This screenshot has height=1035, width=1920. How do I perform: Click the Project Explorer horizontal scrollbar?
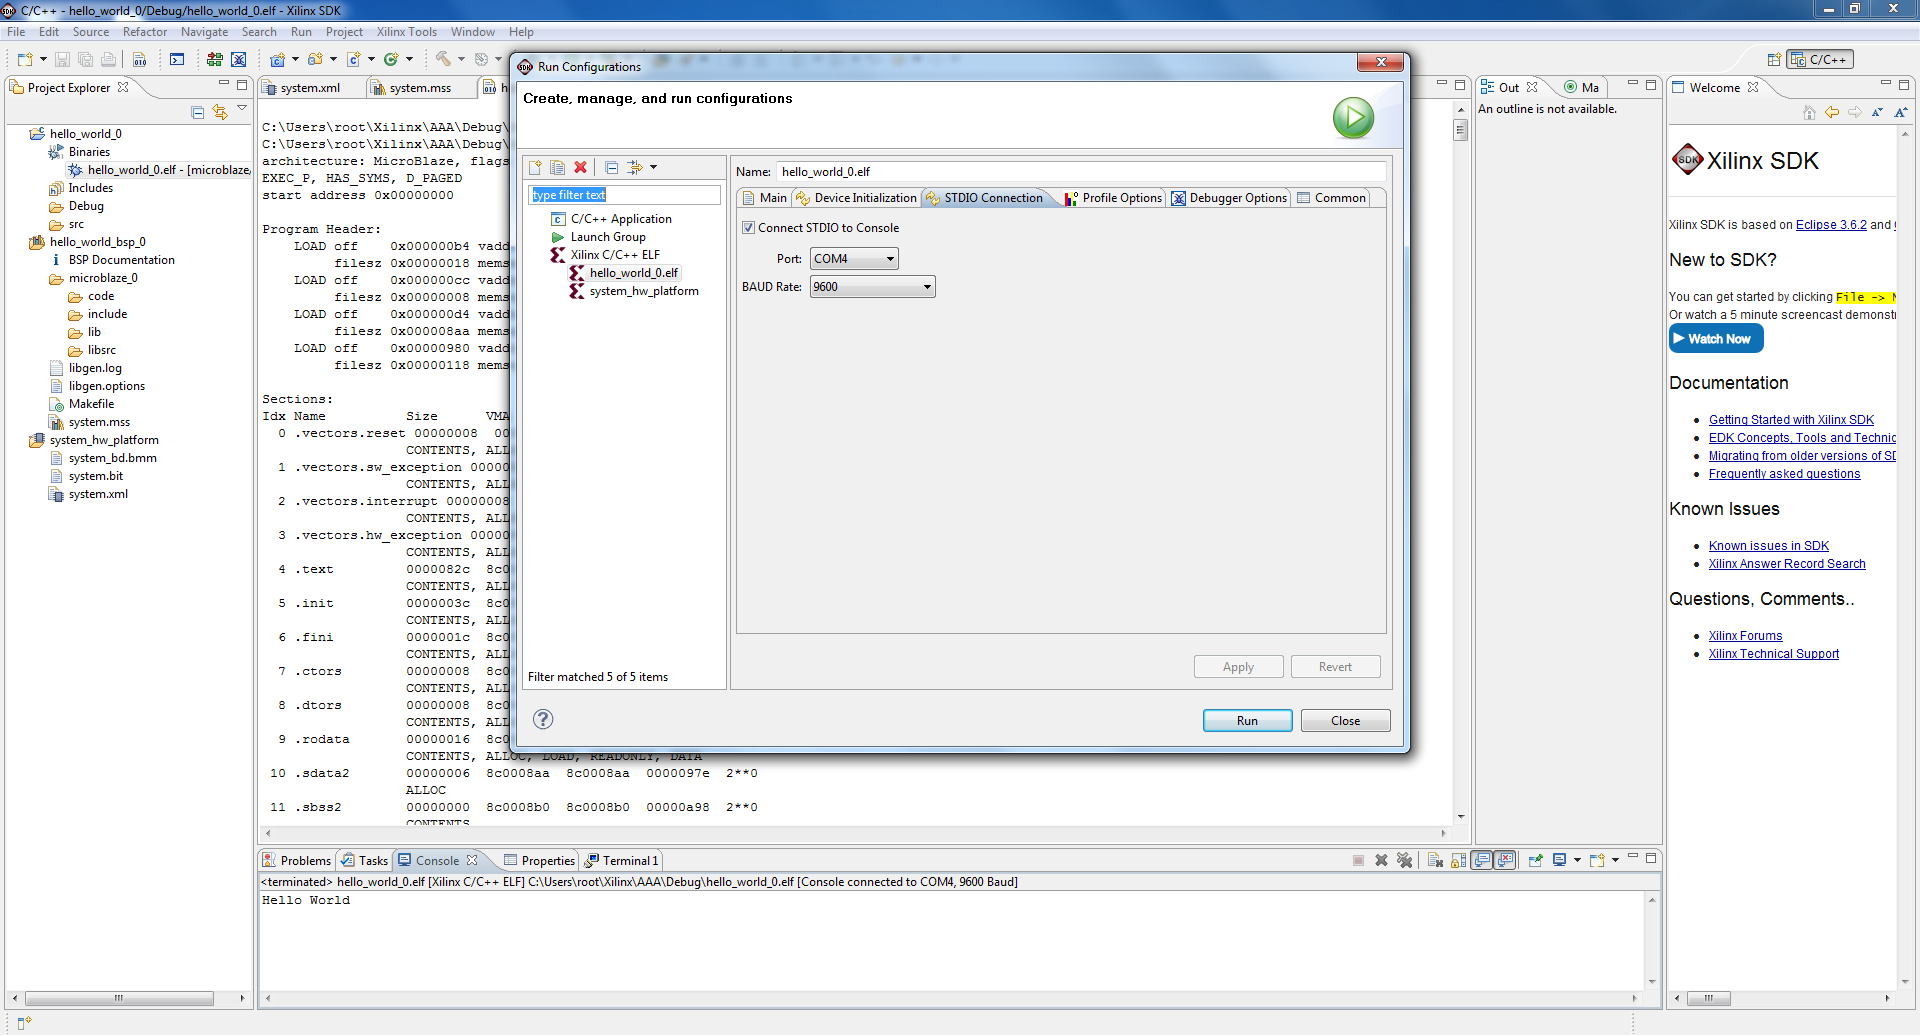click(118, 998)
